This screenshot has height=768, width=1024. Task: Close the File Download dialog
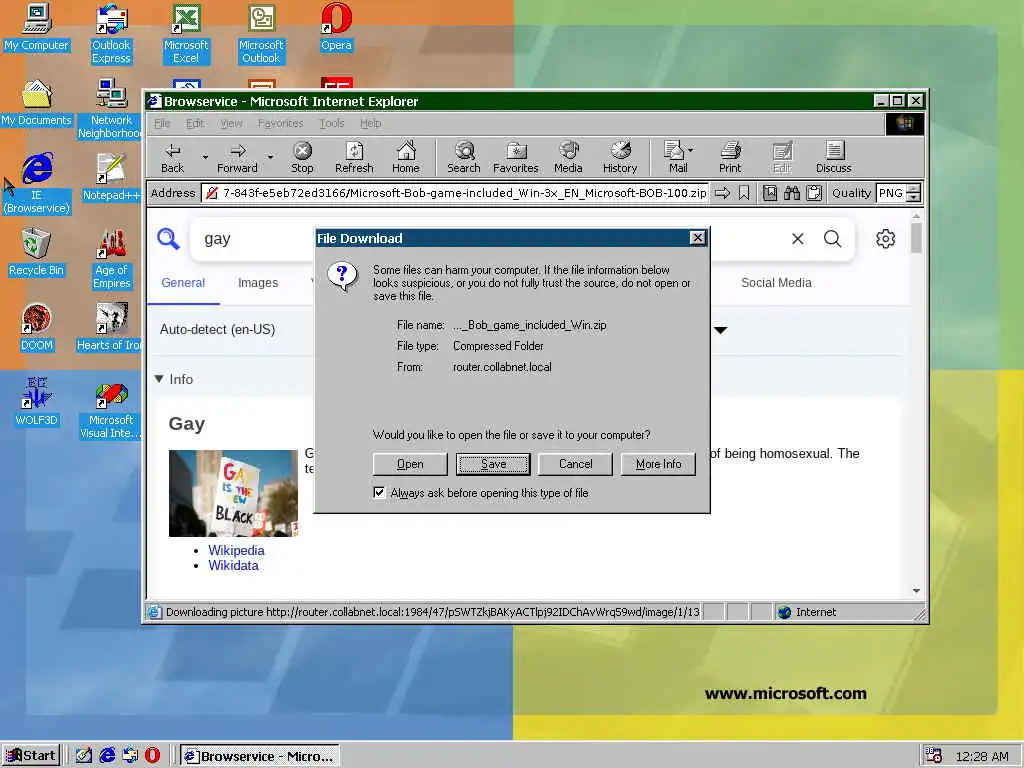[x=697, y=238]
